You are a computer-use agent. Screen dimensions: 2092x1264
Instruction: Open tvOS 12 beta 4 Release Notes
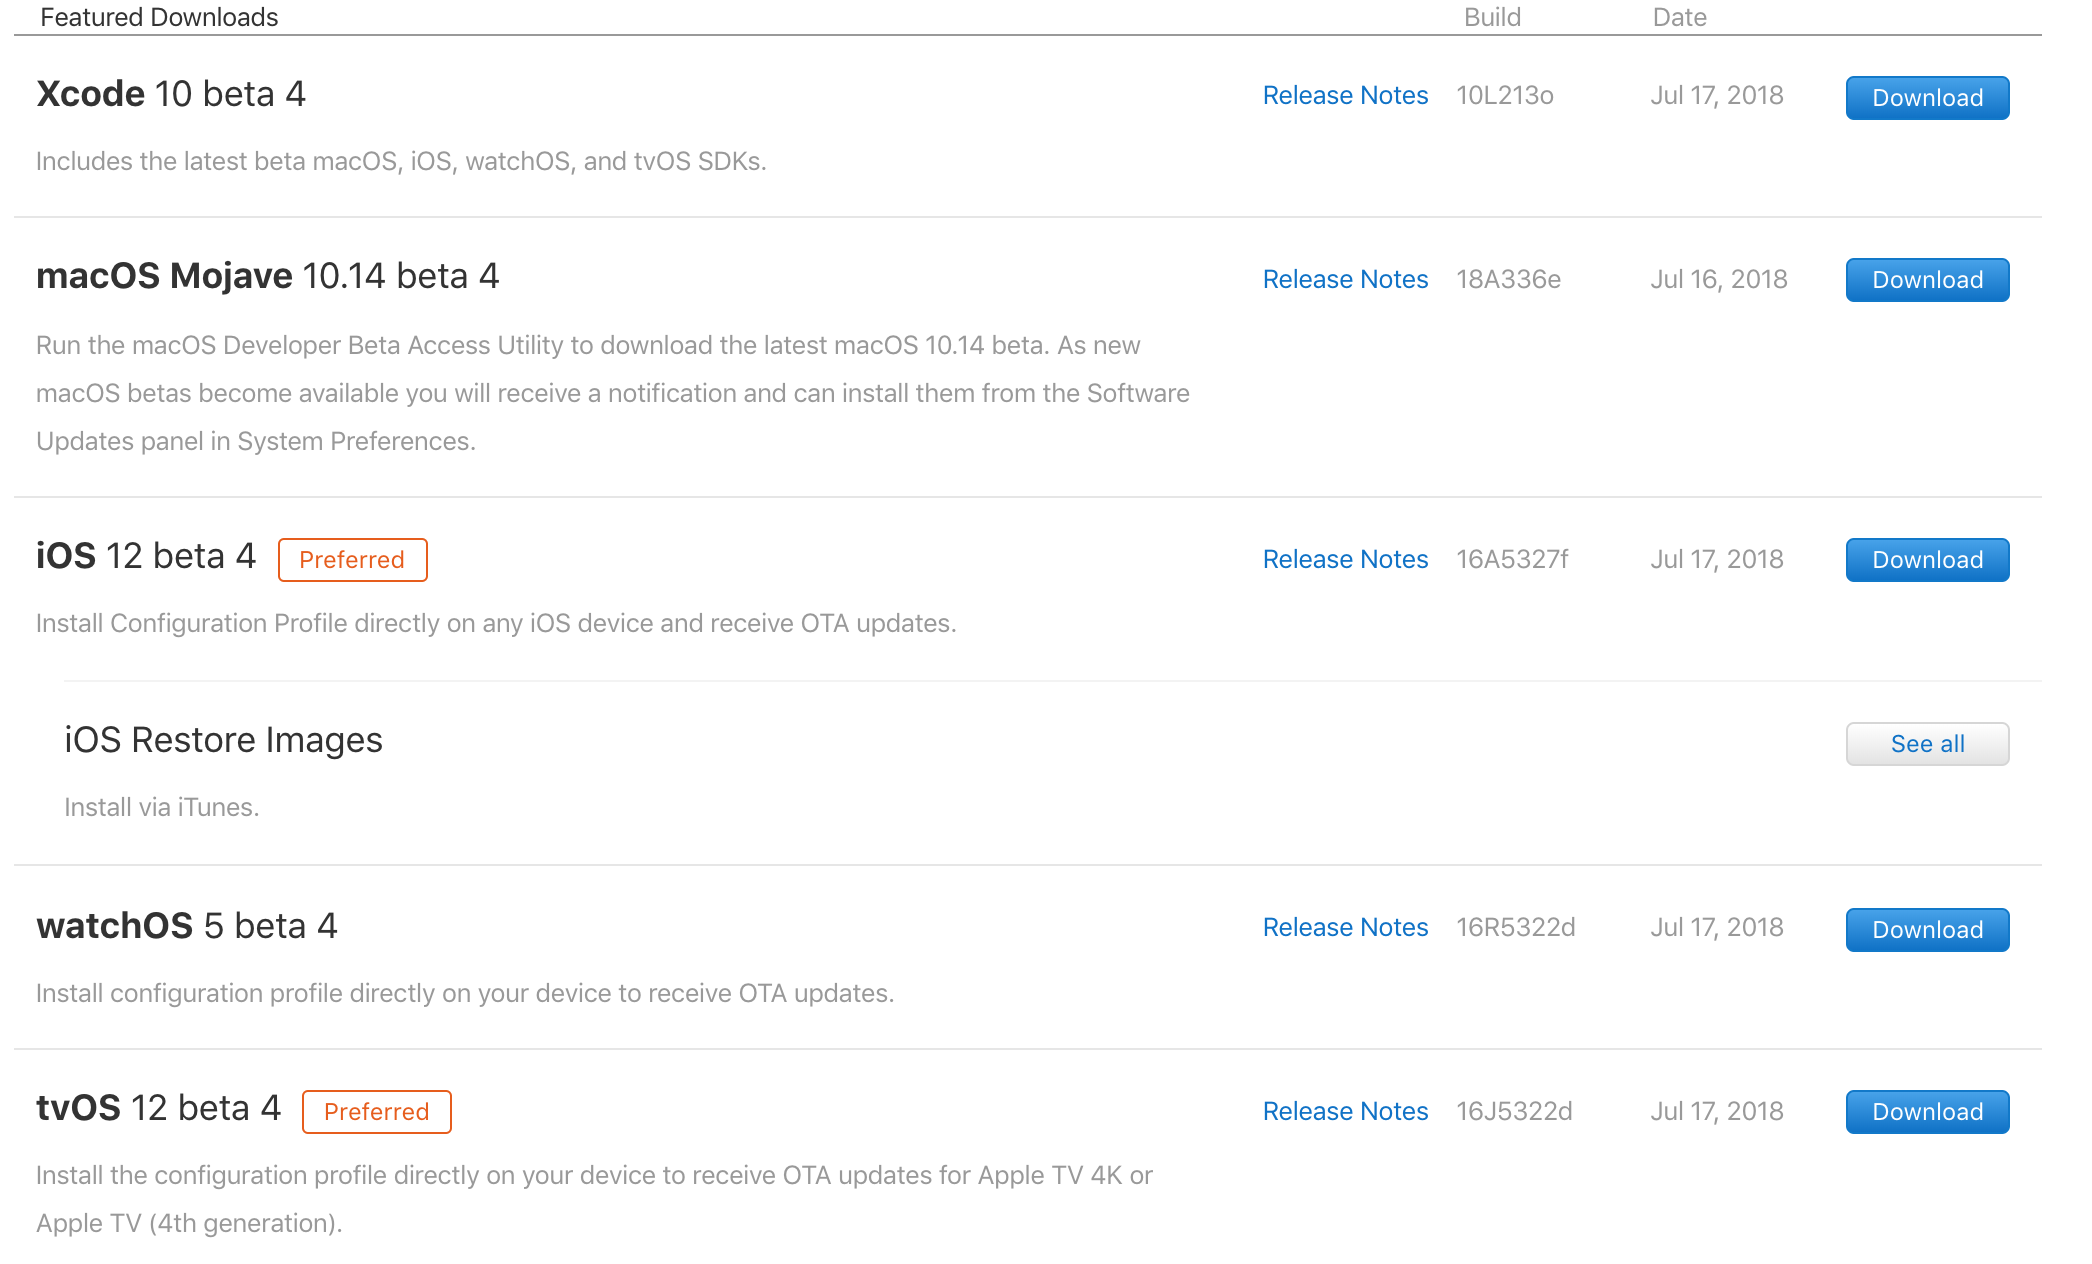(x=1345, y=1111)
